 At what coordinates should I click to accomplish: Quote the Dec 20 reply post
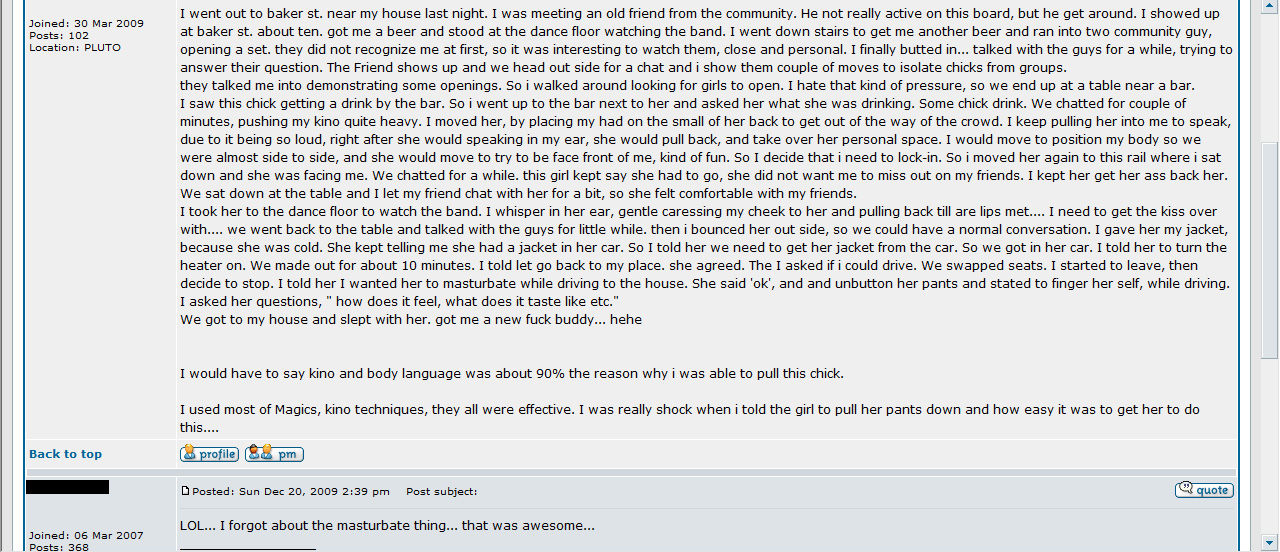tap(1204, 490)
